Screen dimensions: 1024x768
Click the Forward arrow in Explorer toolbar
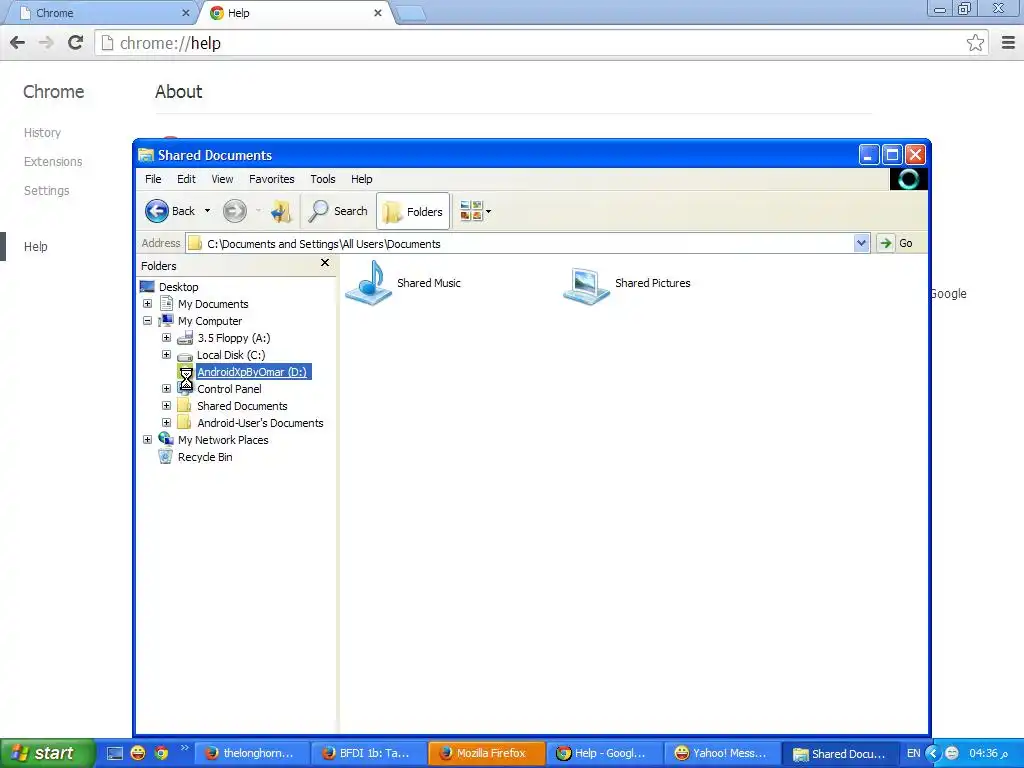[x=235, y=211]
